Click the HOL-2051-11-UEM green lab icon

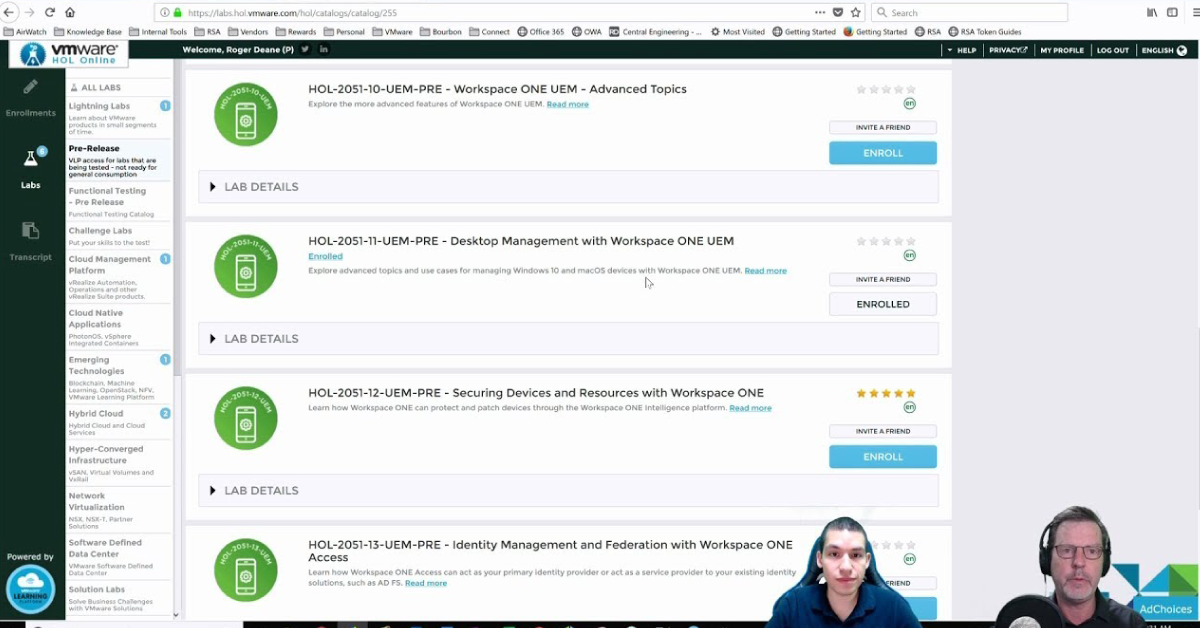pyautogui.click(x=245, y=266)
